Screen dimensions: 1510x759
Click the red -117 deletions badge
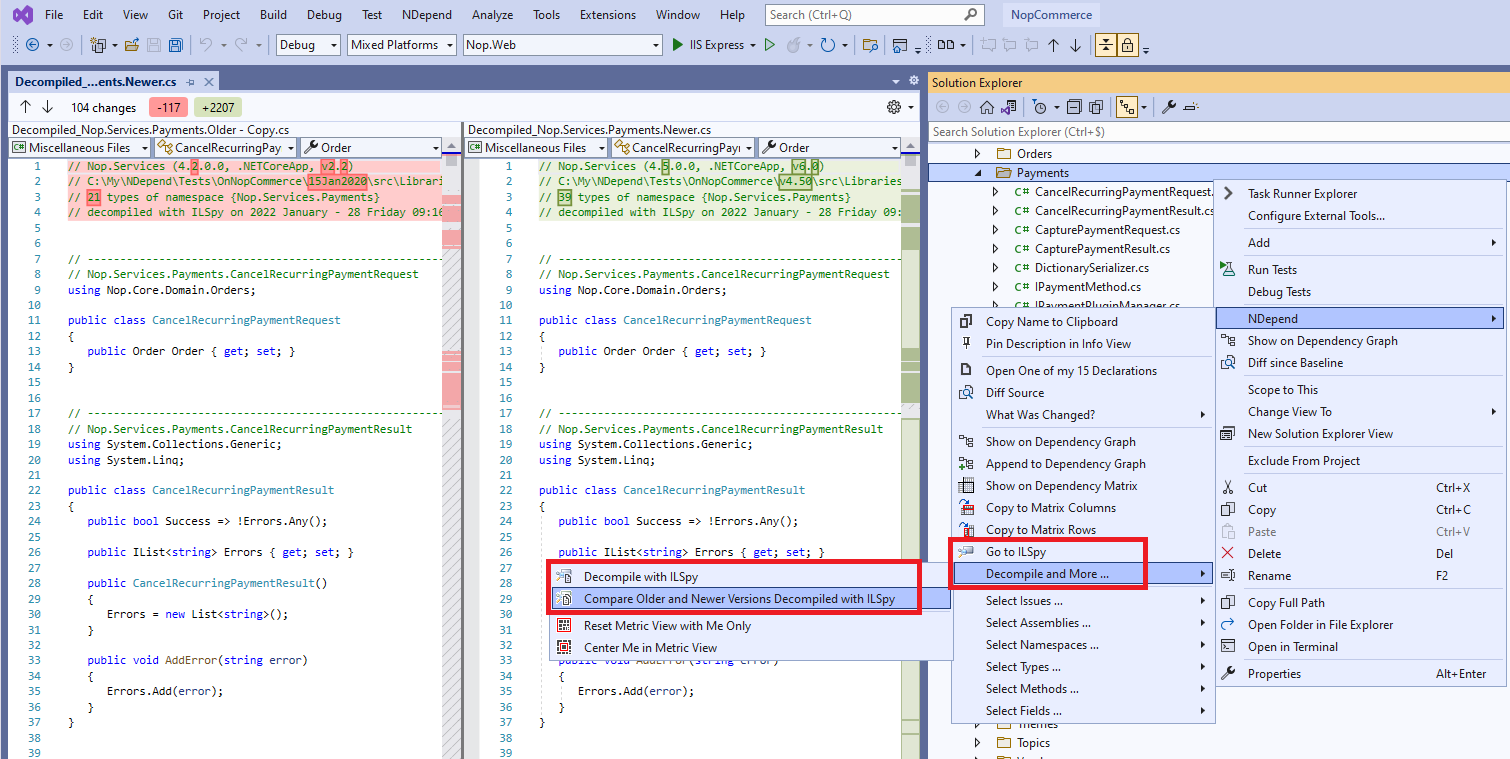[x=168, y=107]
